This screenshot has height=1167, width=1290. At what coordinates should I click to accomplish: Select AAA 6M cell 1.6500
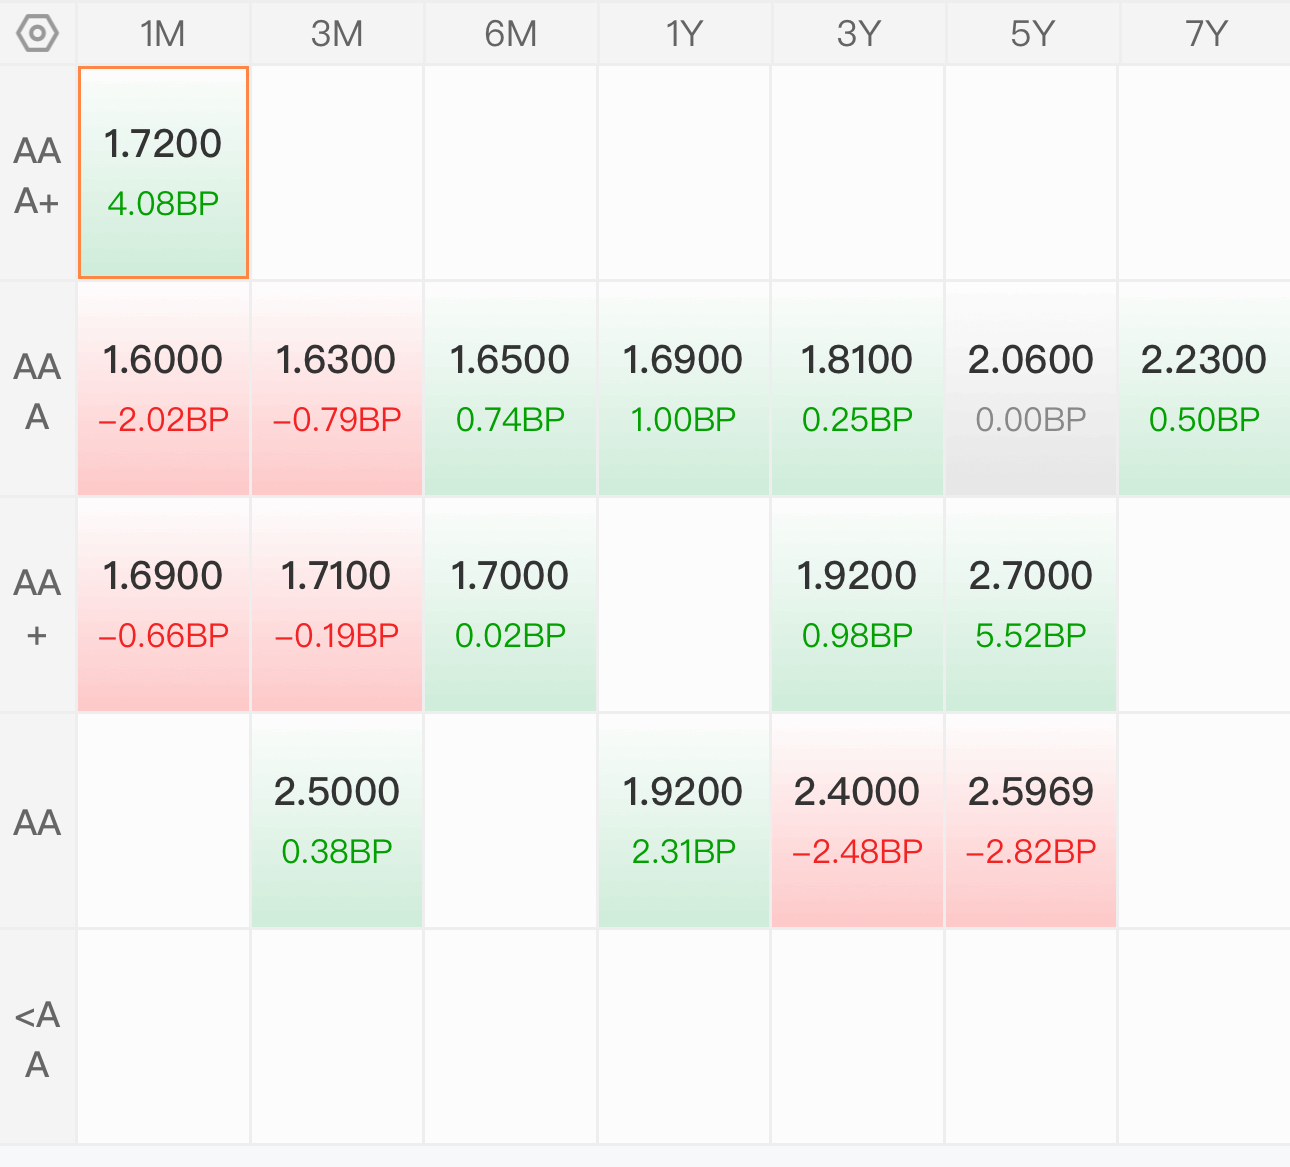click(x=510, y=388)
